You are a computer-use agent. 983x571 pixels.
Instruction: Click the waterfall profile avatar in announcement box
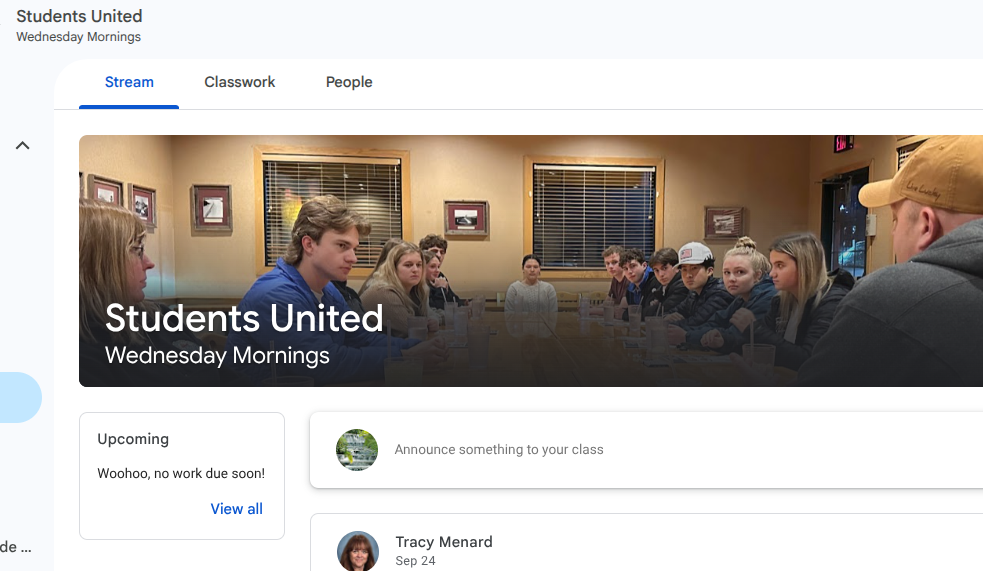(357, 450)
